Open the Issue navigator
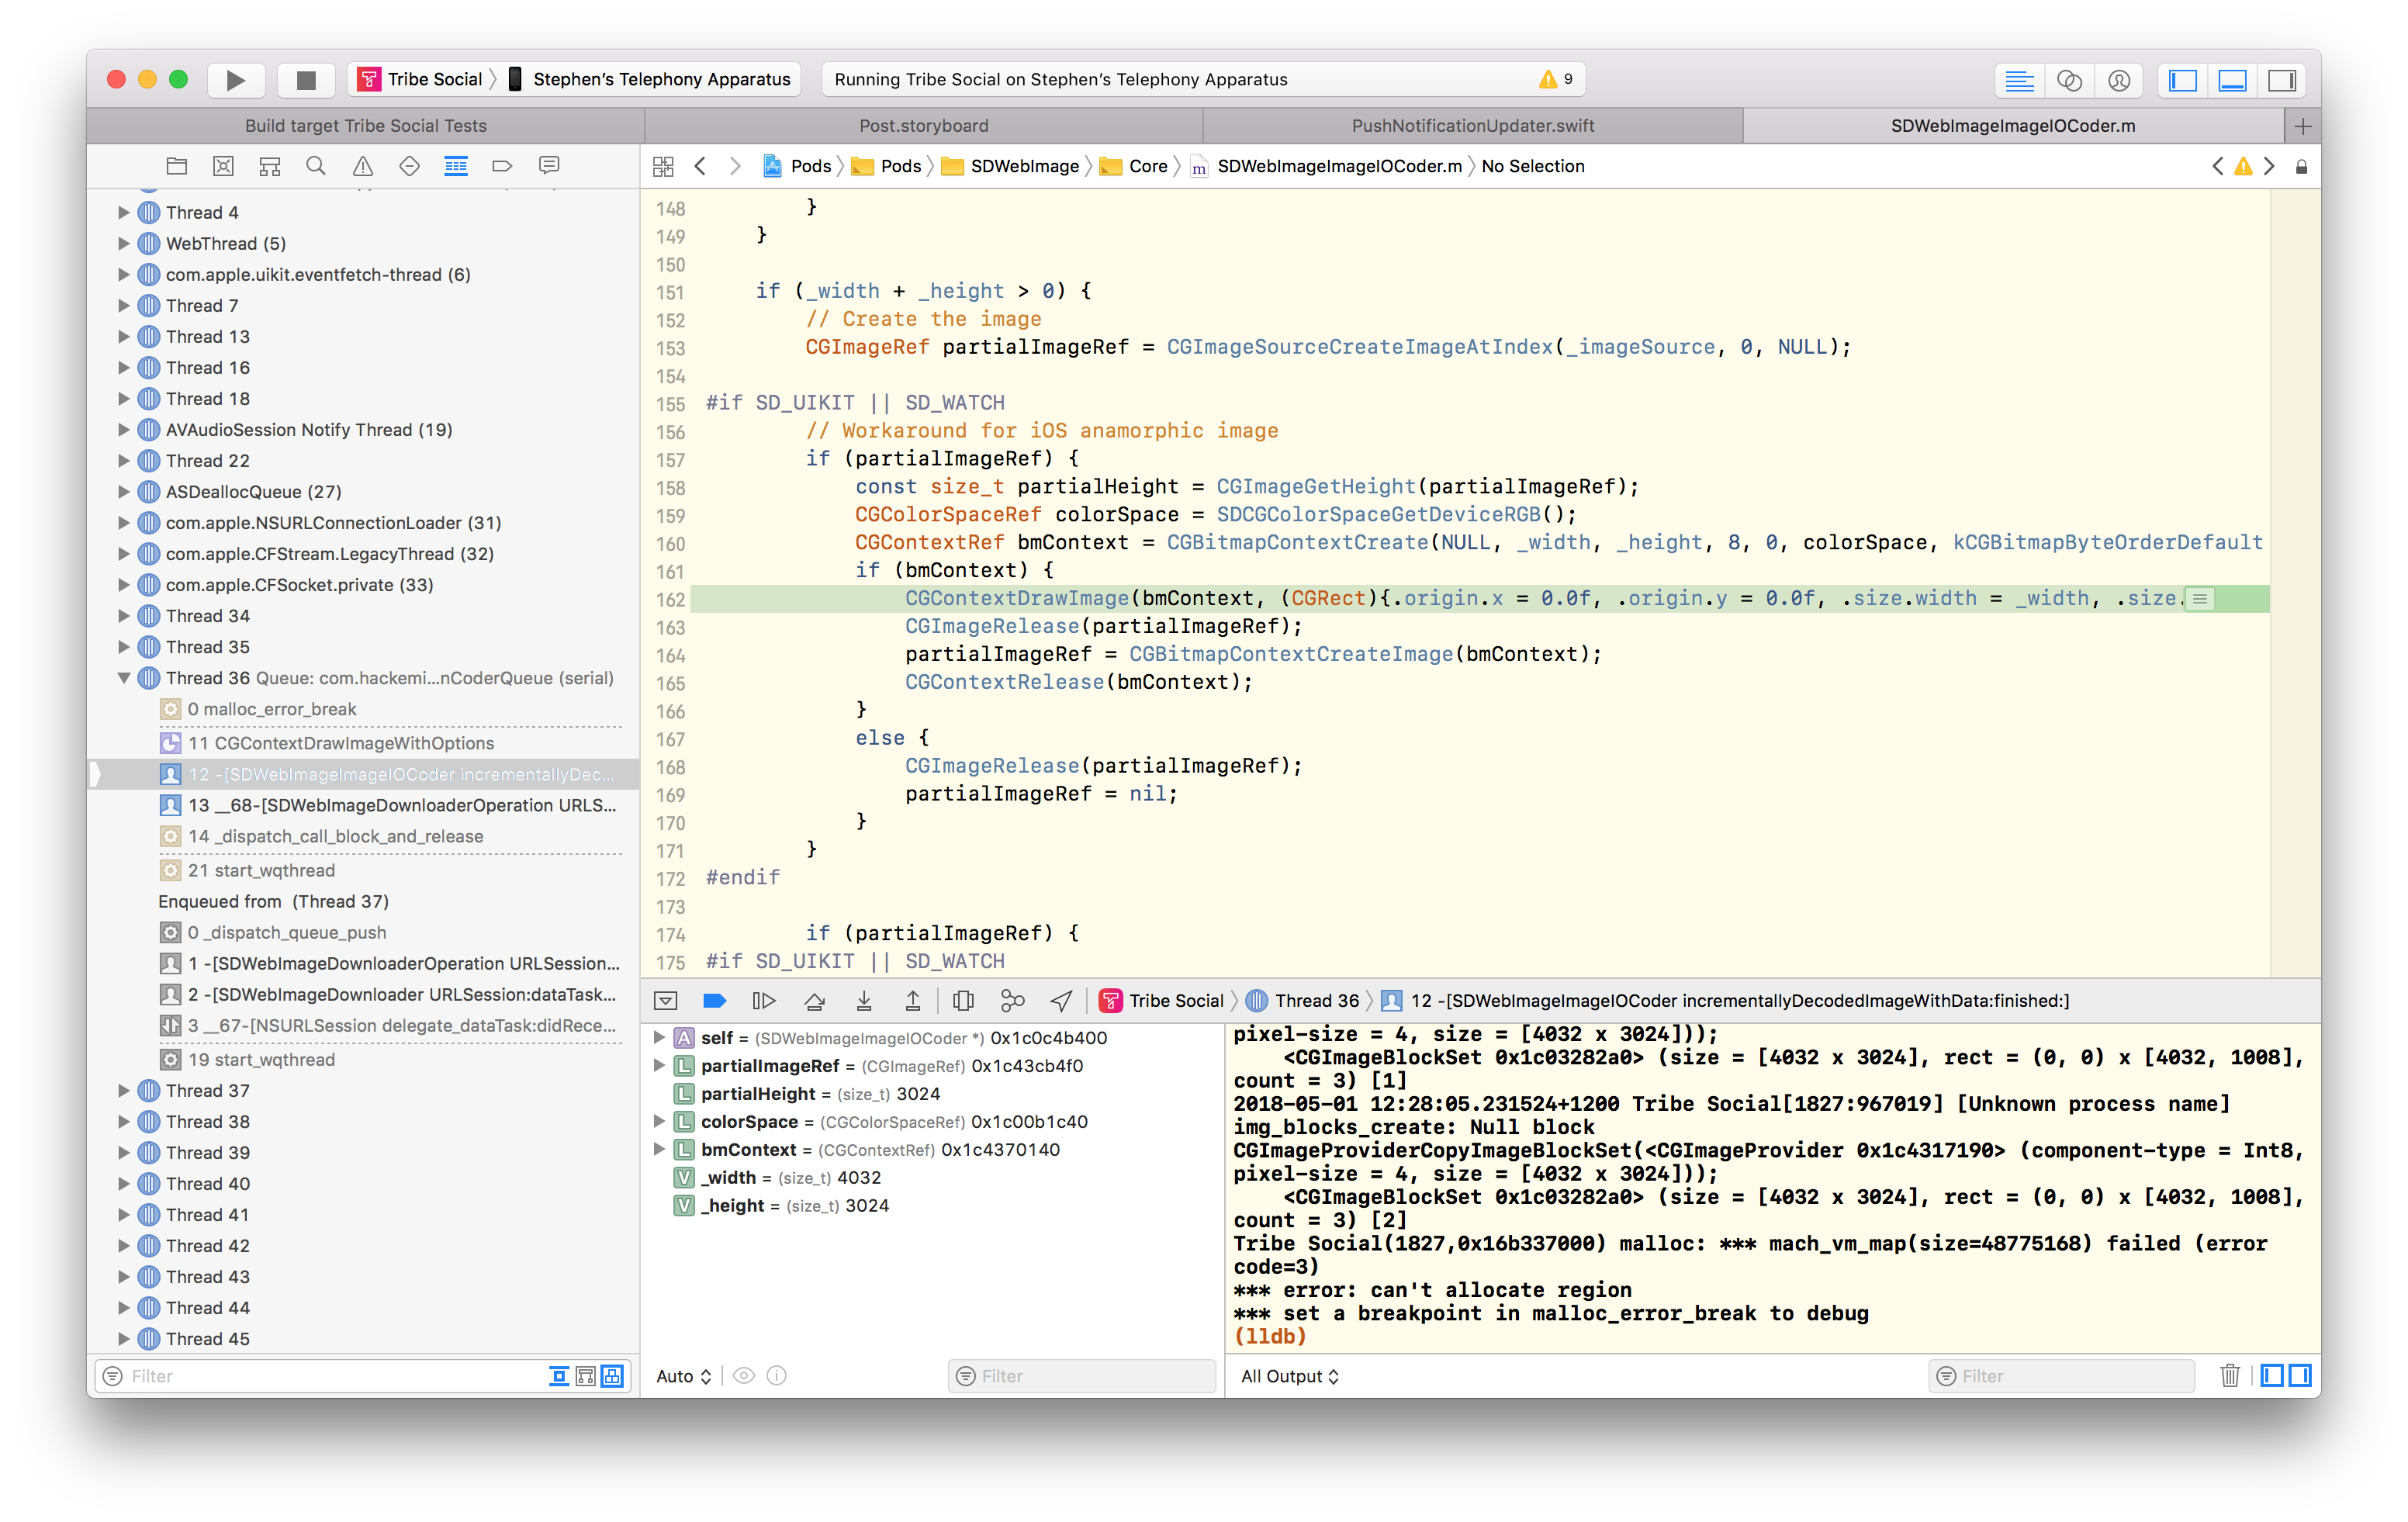This screenshot has width=2408, height=1522. (362, 166)
